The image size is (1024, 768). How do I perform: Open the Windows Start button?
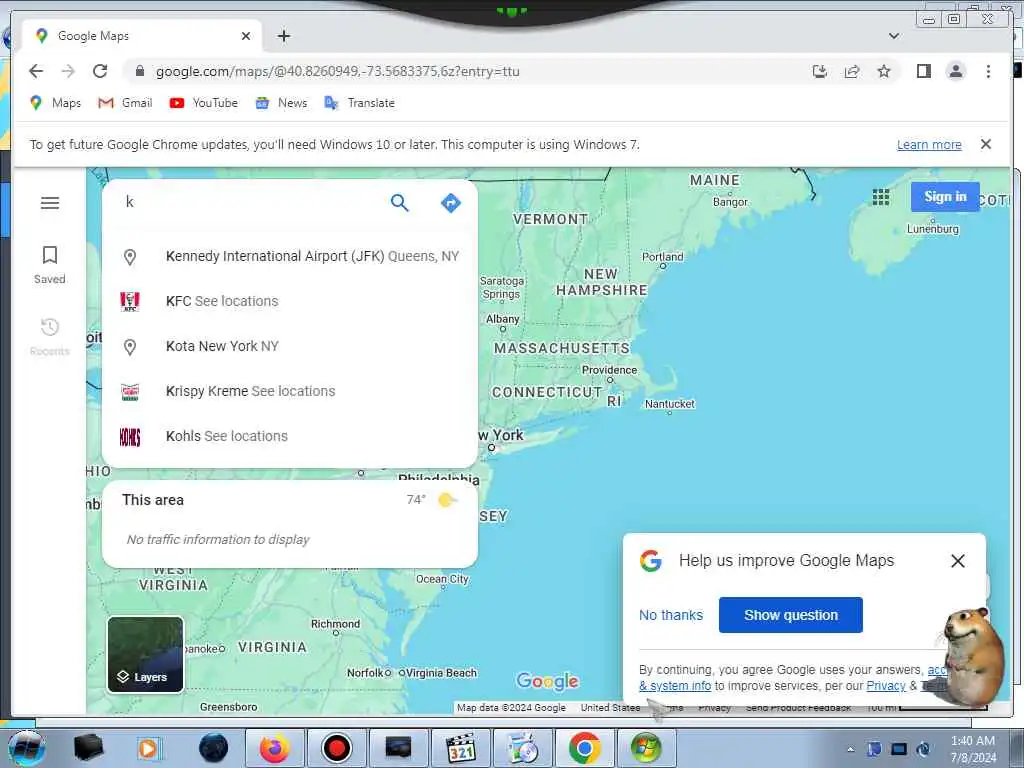coord(26,748)
